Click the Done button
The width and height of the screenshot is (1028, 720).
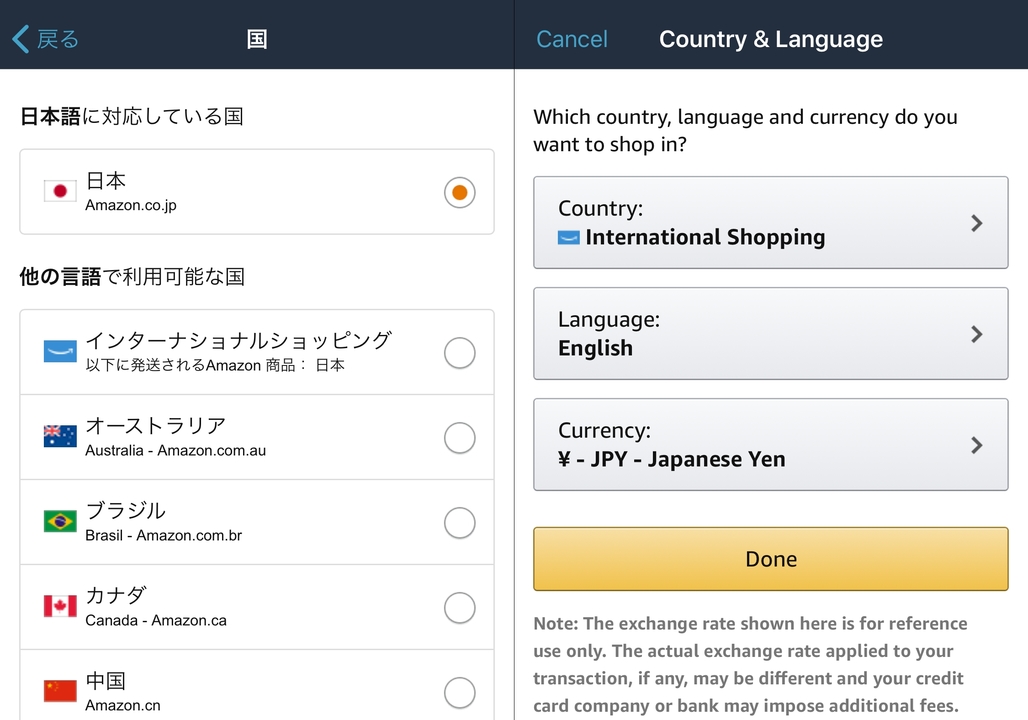coord(770,559)
